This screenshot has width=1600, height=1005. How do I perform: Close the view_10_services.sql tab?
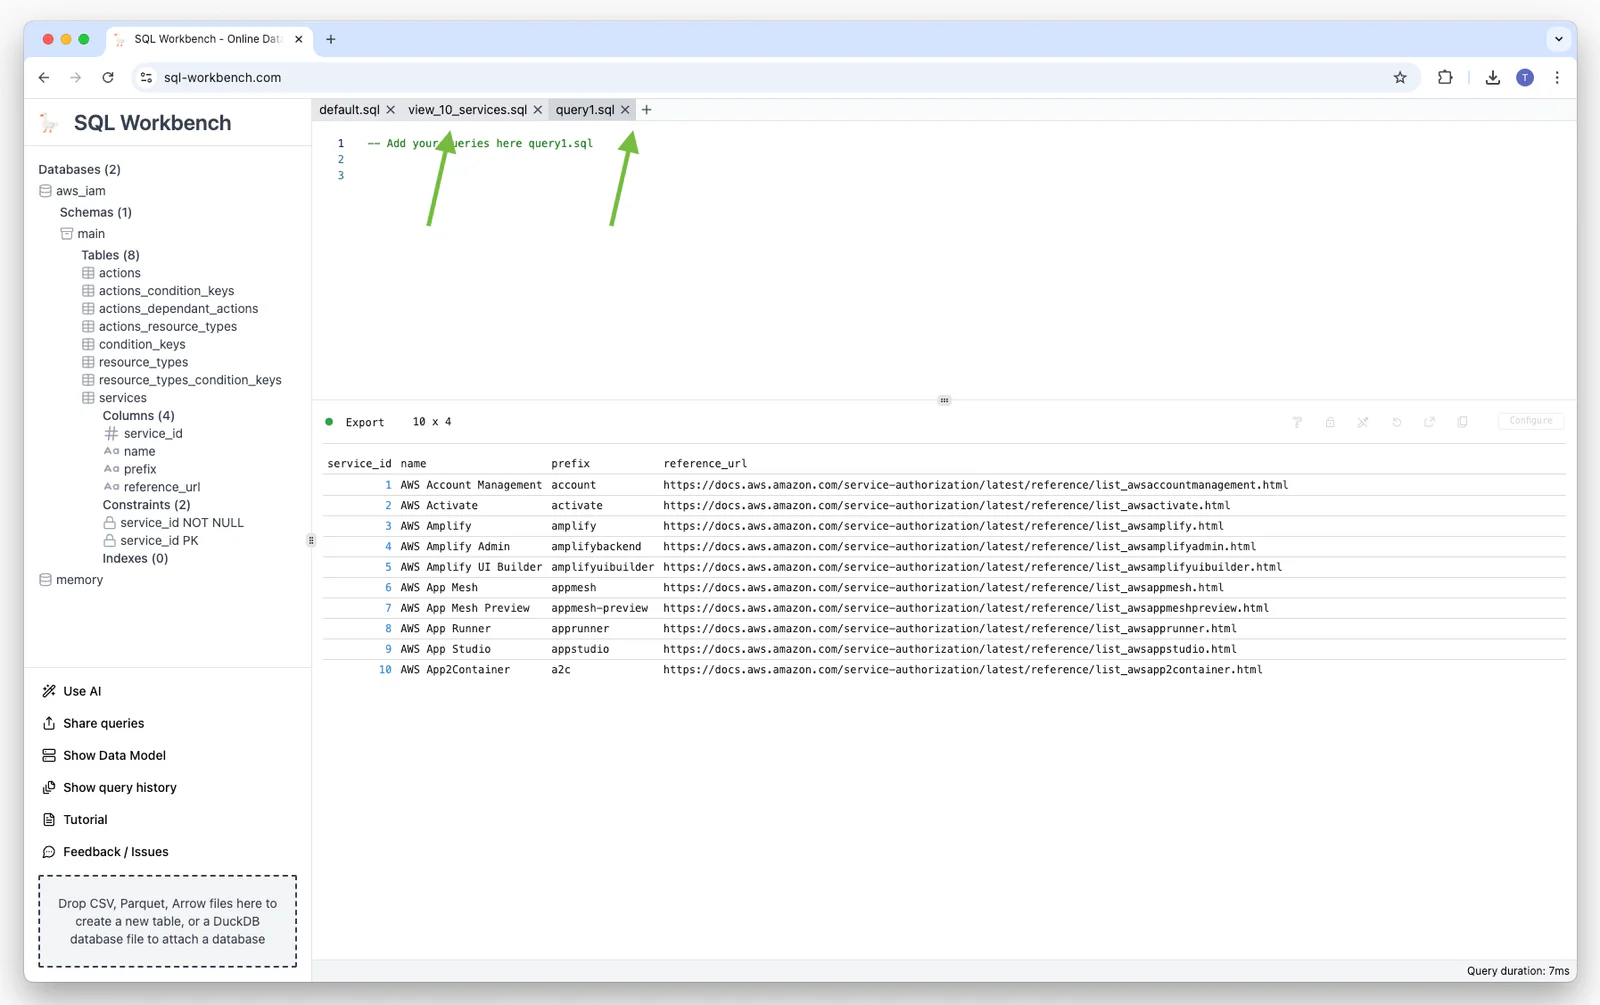click(538, 110)
